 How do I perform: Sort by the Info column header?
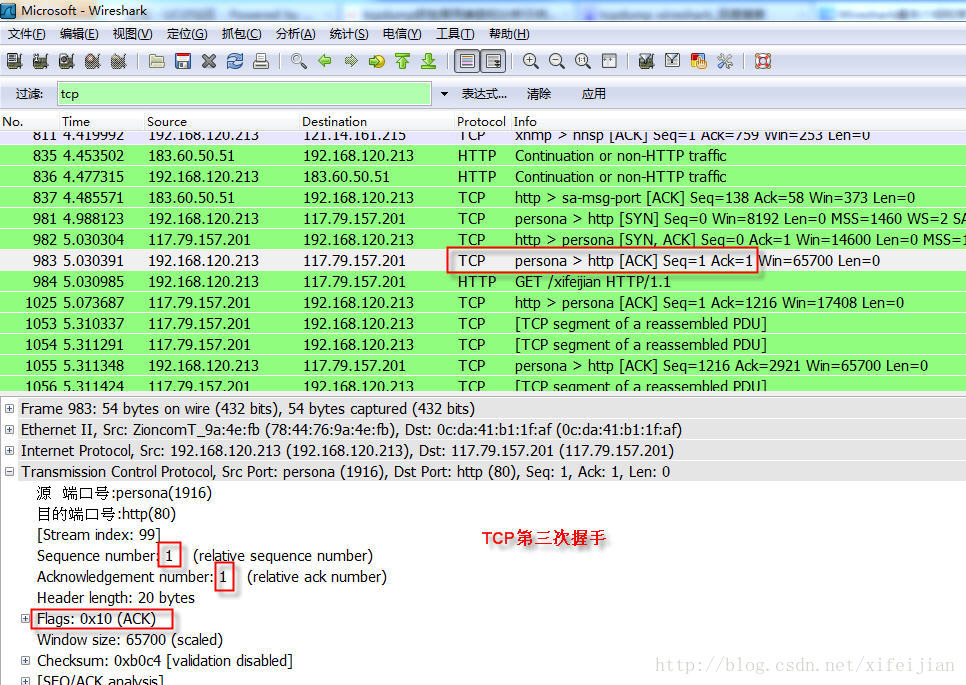click(x=737, y=121)
